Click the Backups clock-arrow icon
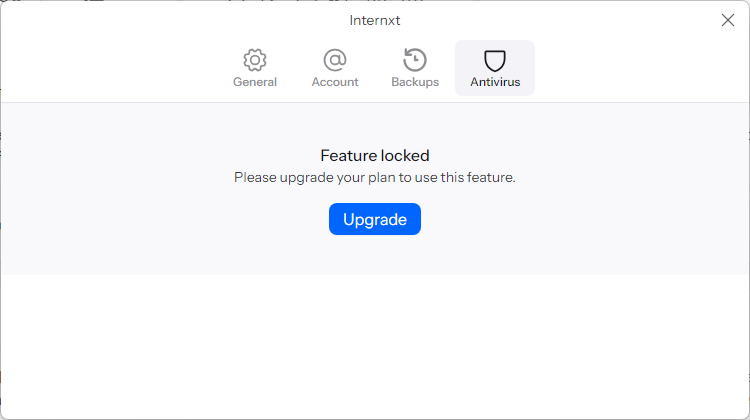This screenshot has height=420, width=750. click(415, 59)
